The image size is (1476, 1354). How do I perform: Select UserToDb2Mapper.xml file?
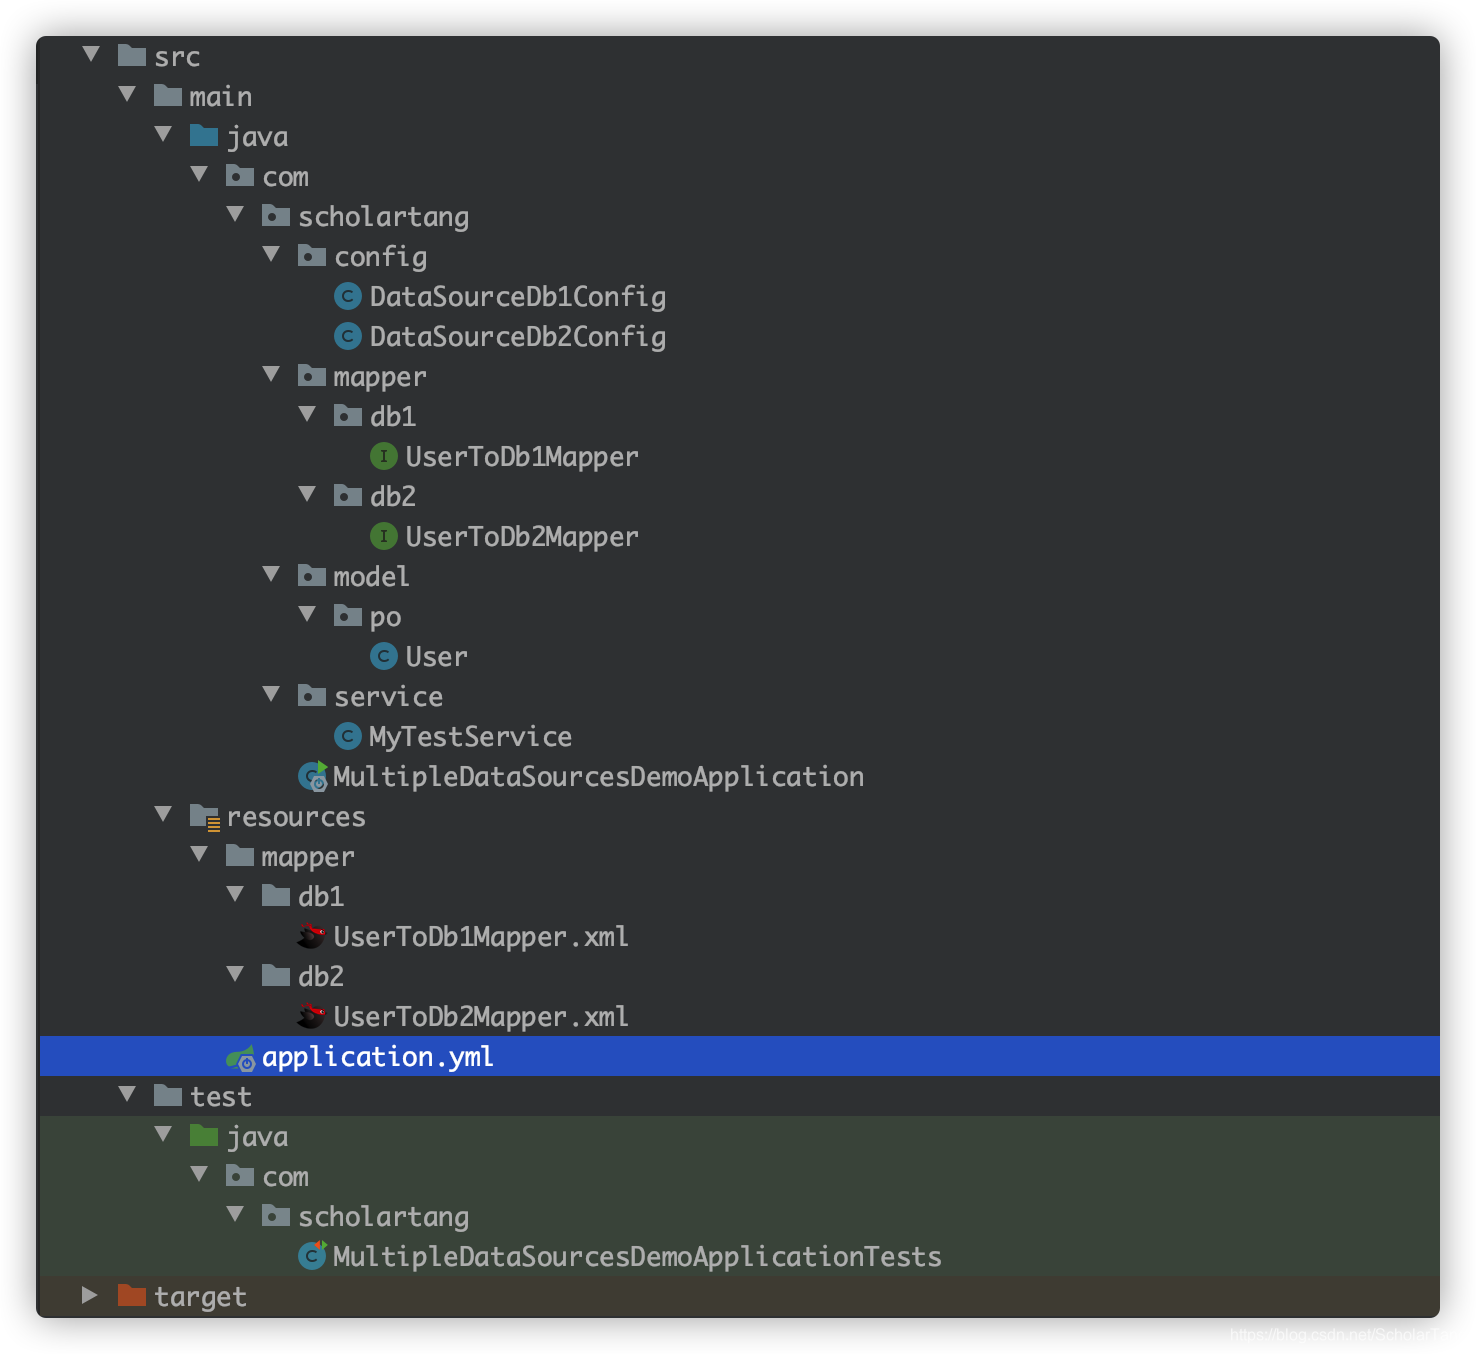(481, 1017)
